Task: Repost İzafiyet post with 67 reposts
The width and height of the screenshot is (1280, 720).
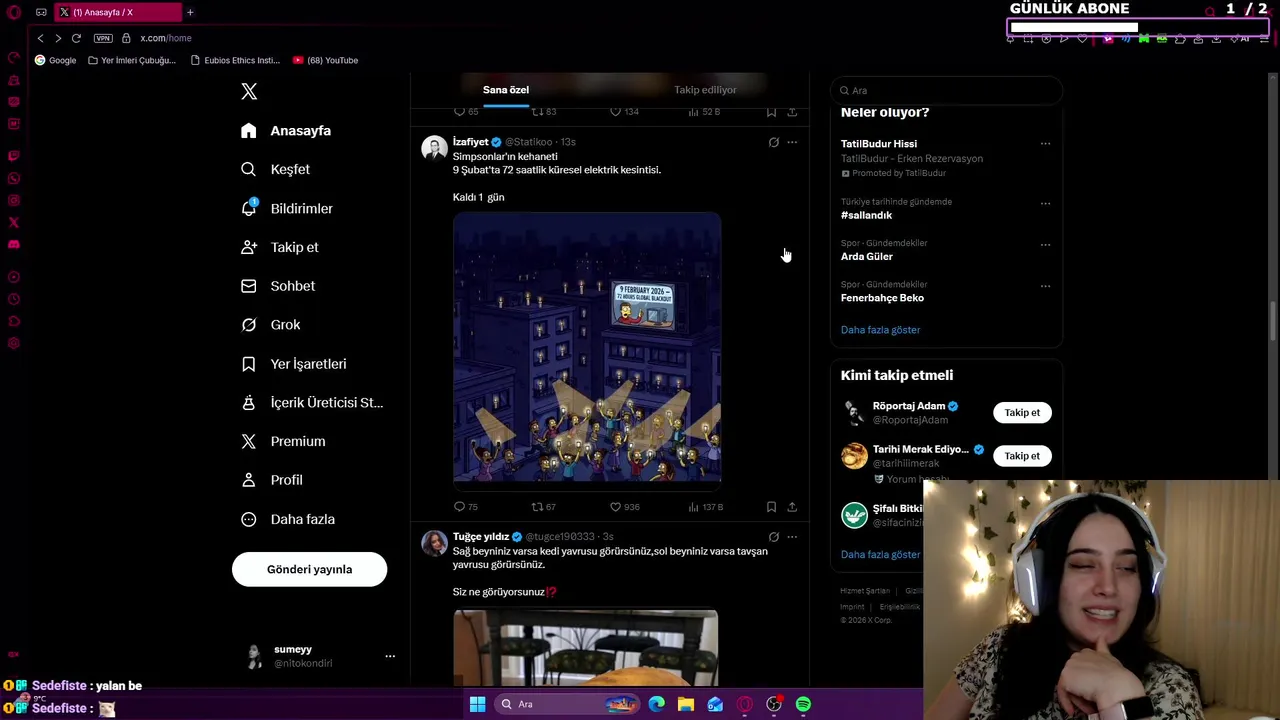Action: (x=543, y=507)
